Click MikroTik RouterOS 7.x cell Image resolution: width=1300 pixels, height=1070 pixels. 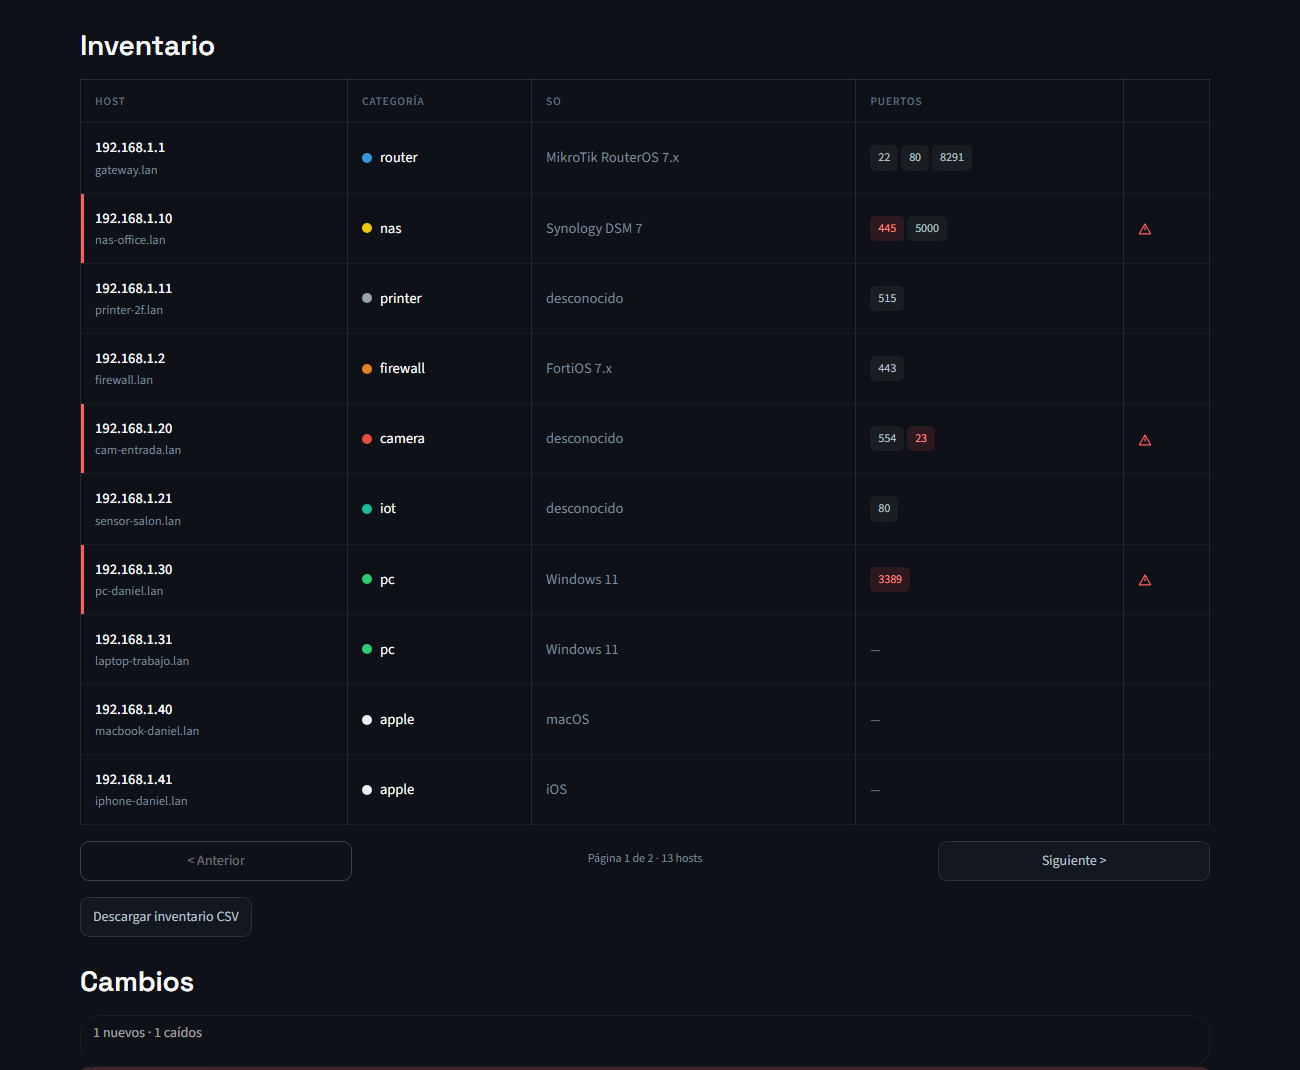coord(612,158)
